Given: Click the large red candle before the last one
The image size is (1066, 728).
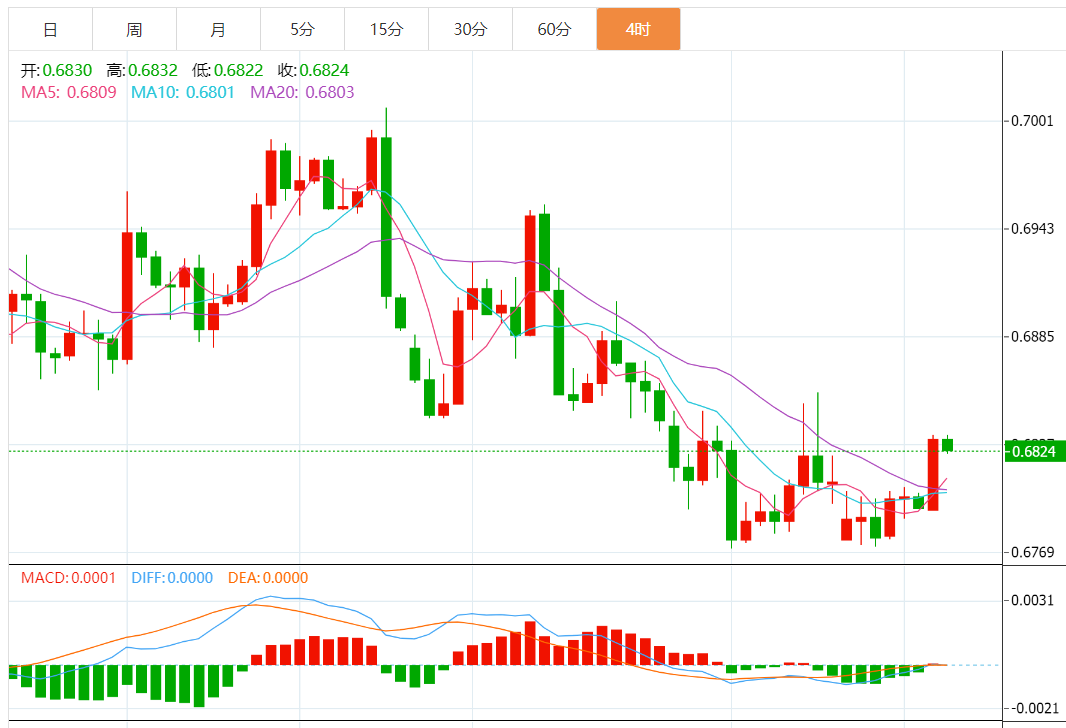Looking at the screenshot, I should pos(933,474).
